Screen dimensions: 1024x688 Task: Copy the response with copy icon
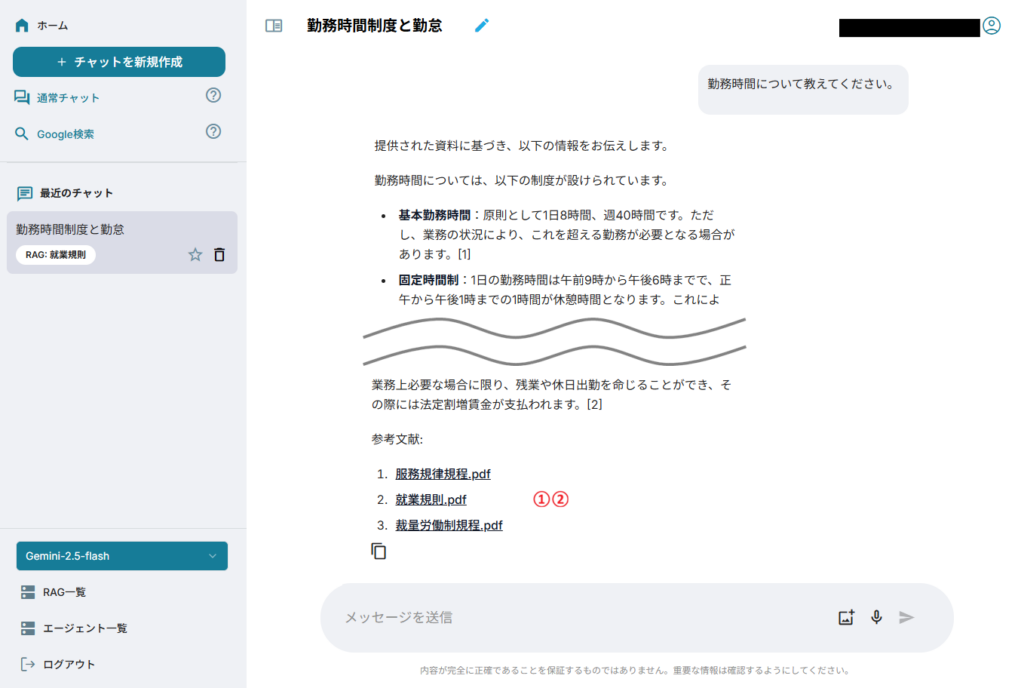tap(379, 551)
